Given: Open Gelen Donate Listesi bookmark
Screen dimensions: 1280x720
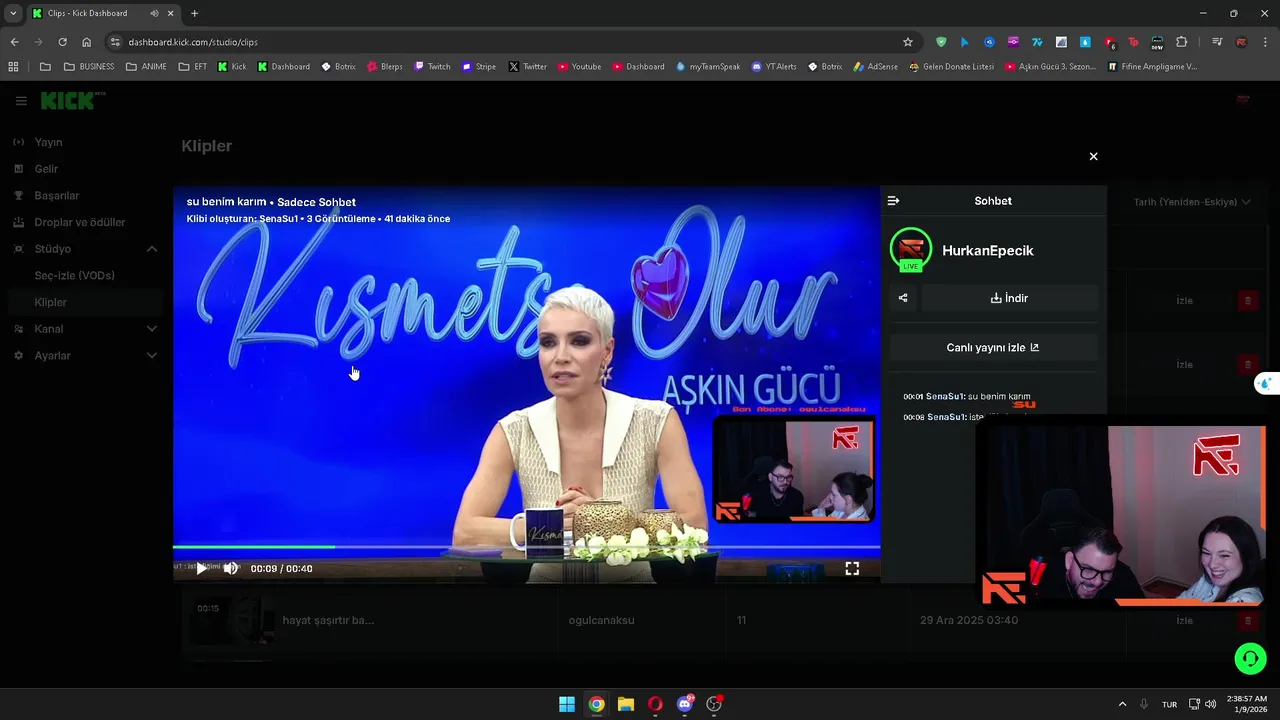Looking at the screenshot, I should (x=951, y=67).
